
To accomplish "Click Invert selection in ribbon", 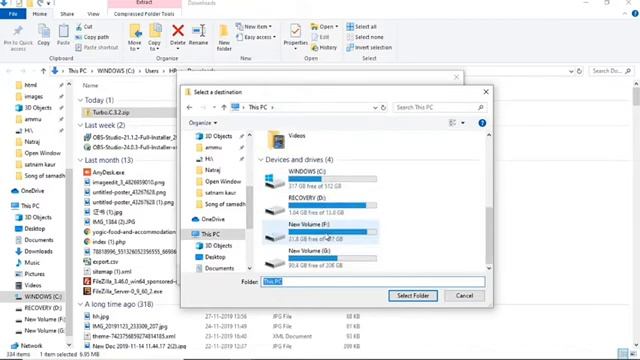I will (x=369, y=47).
